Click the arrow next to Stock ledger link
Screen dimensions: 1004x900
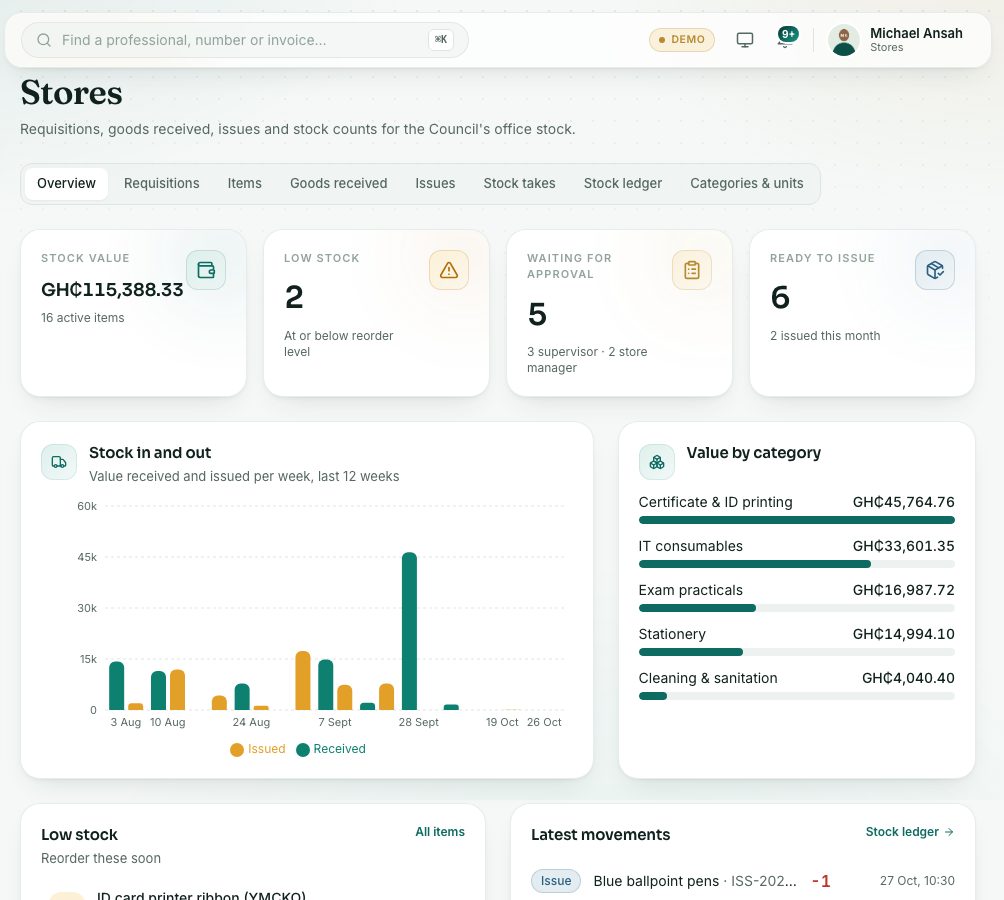pyautogui.click(x=949, y=832)
